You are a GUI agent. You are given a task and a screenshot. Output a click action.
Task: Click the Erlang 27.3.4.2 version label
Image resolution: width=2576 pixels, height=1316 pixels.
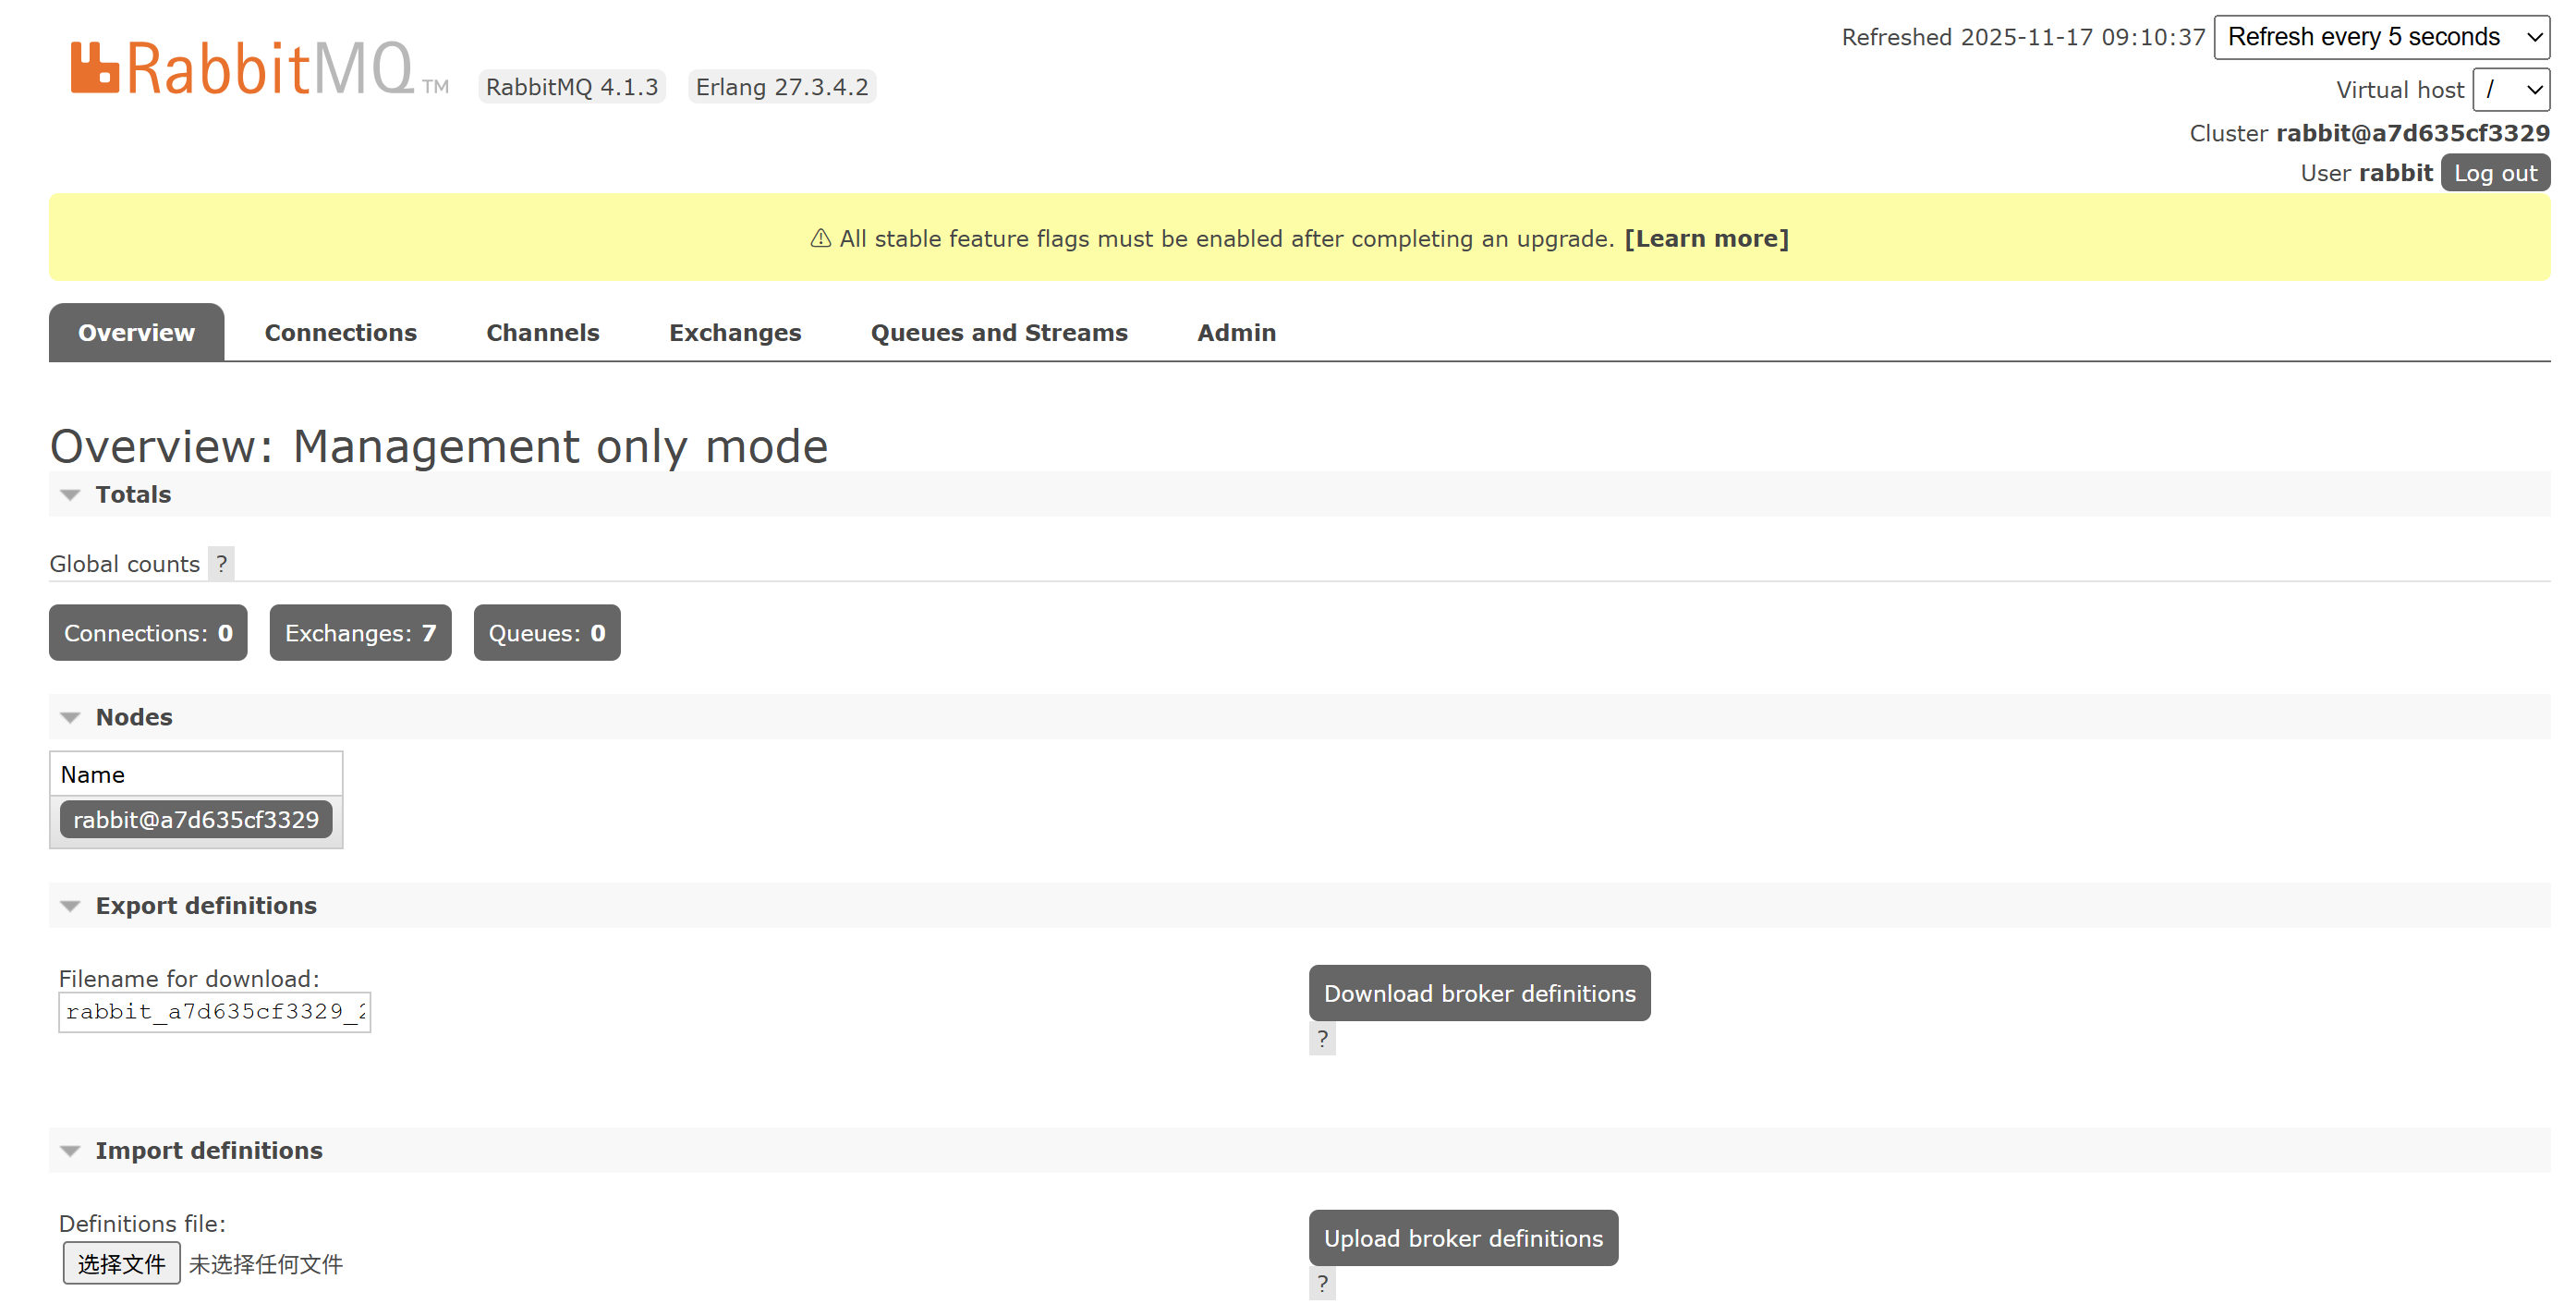click(782, 87)
